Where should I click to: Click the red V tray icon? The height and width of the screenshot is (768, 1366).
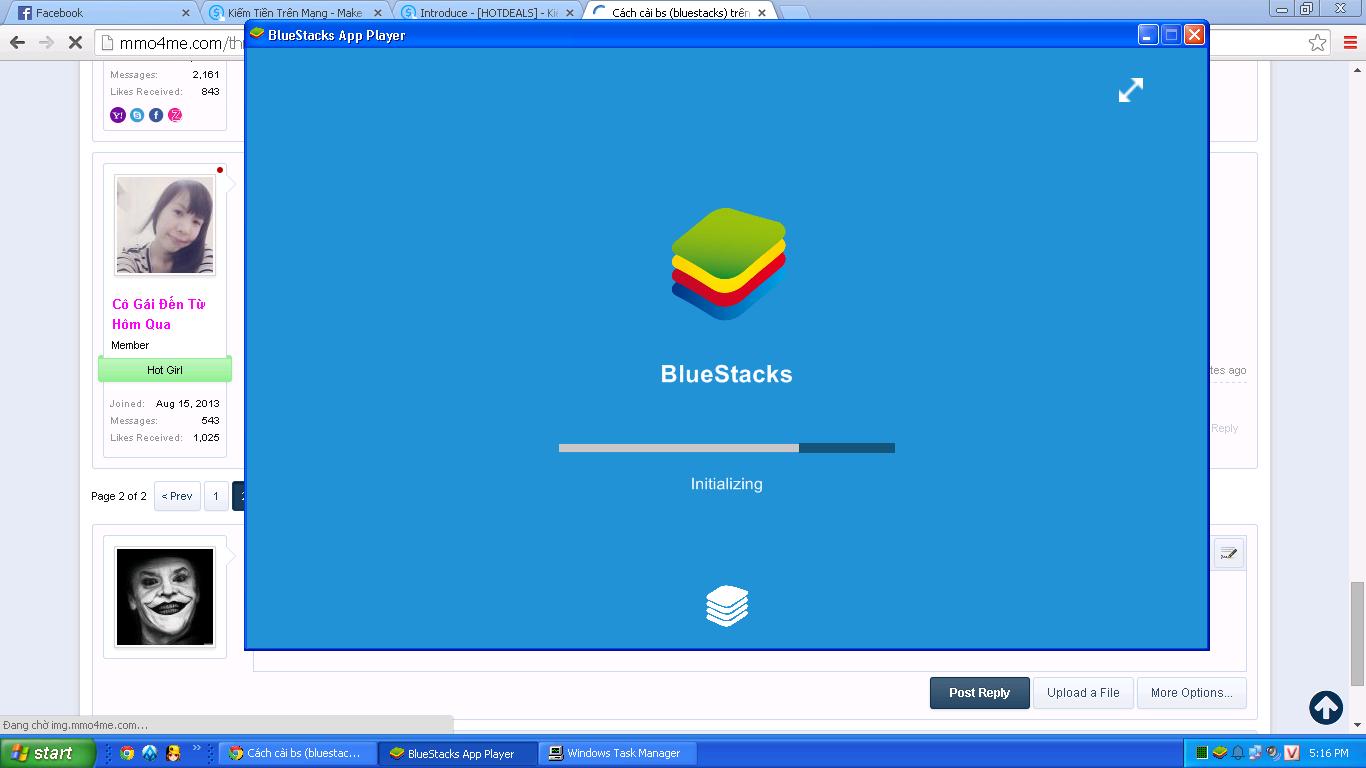point(1292,753)
